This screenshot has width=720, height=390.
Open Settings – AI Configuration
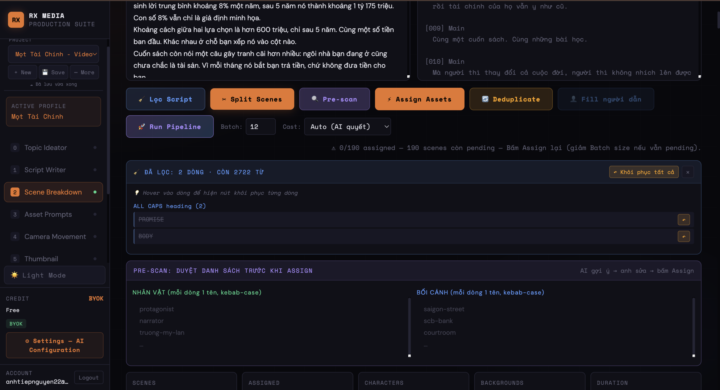pyautogui.click(x=55, y=345)
